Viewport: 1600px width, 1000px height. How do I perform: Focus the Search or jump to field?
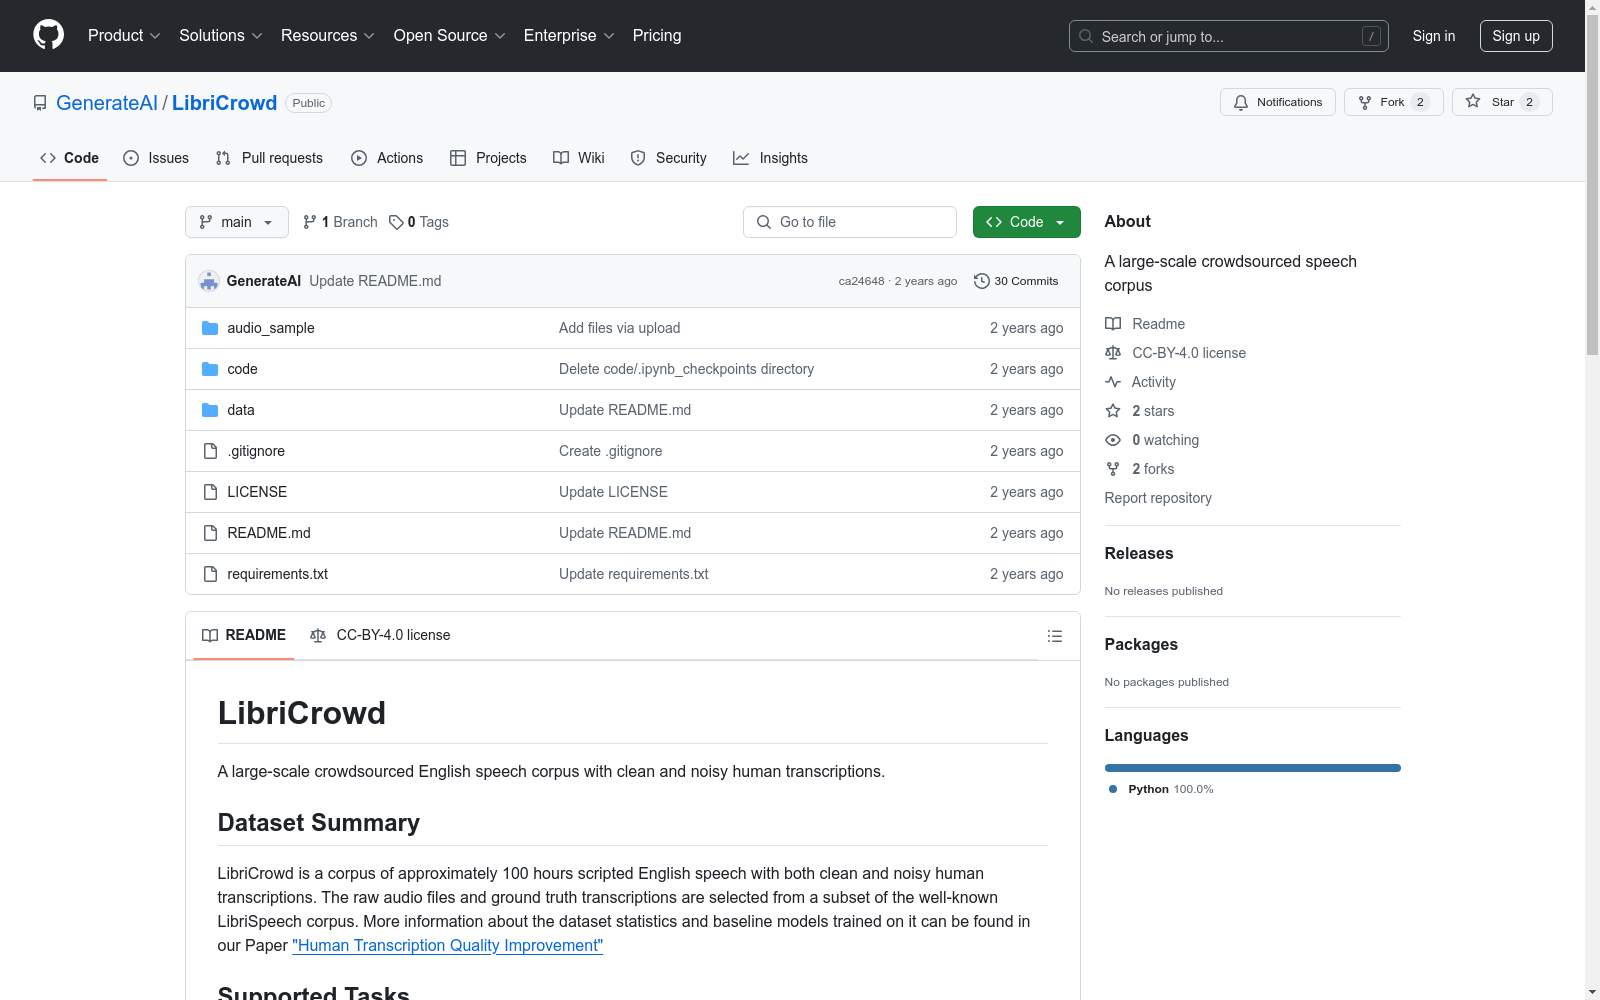1229,36
